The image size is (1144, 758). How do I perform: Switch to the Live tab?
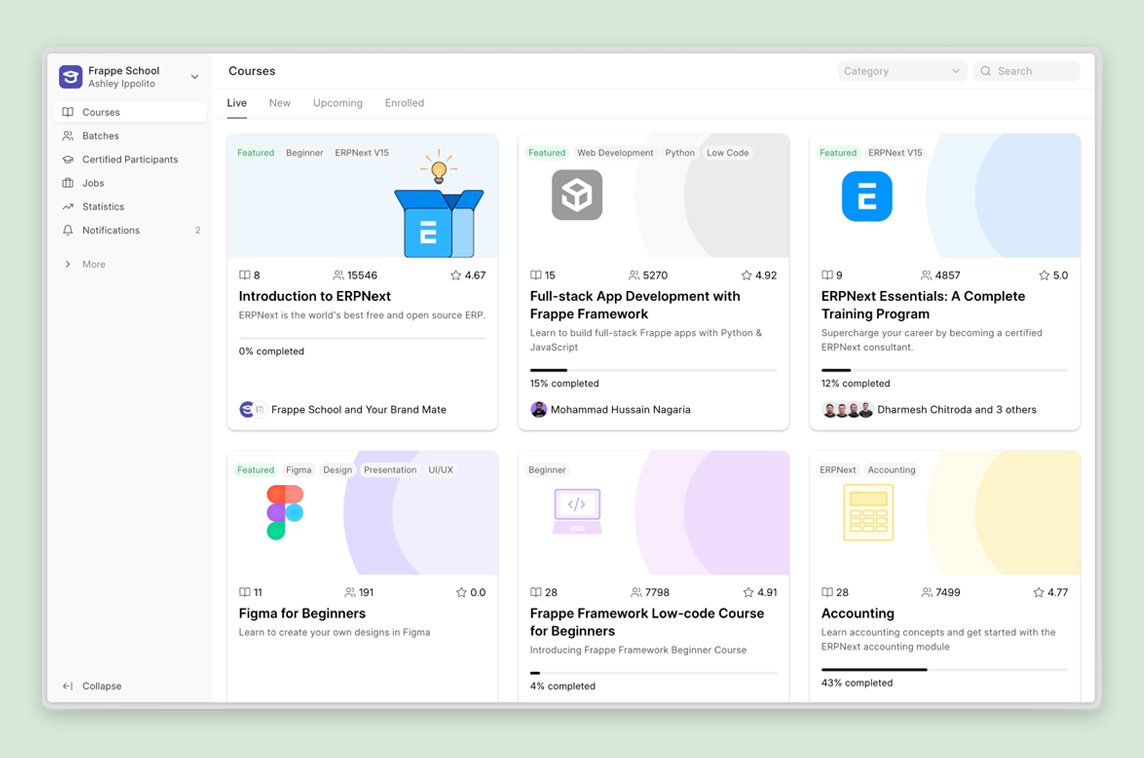236,103
